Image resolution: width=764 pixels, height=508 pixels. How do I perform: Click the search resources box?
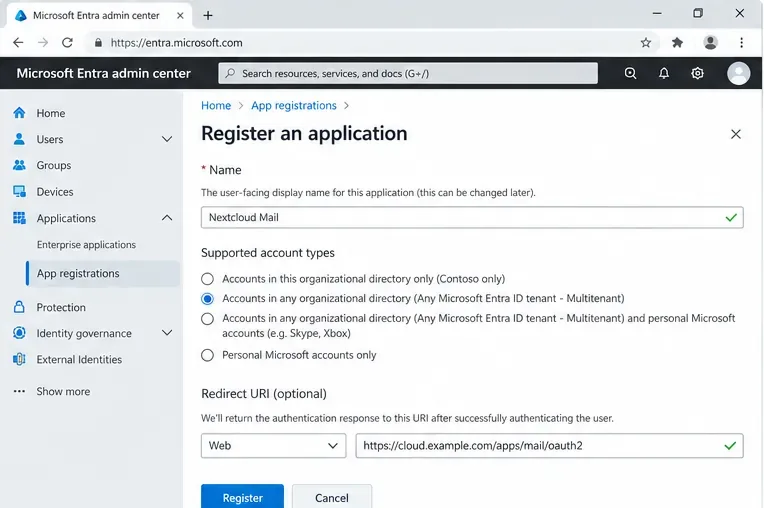[408, 73]
